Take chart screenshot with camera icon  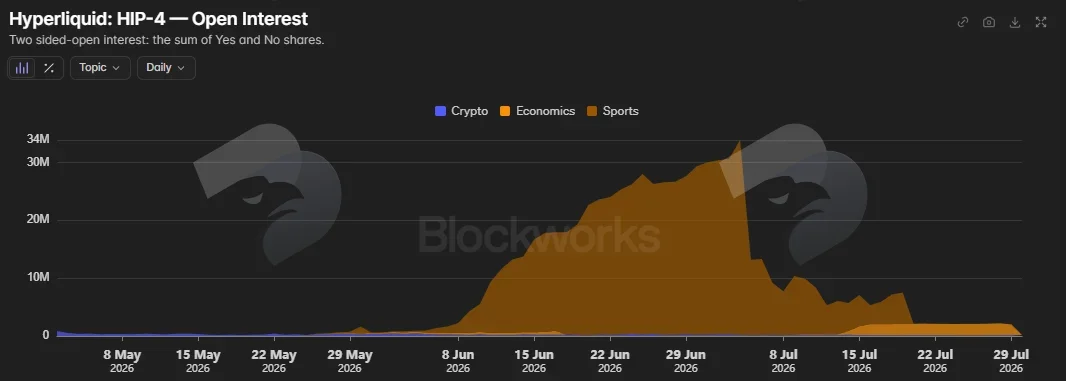click(x=988, y=22)
